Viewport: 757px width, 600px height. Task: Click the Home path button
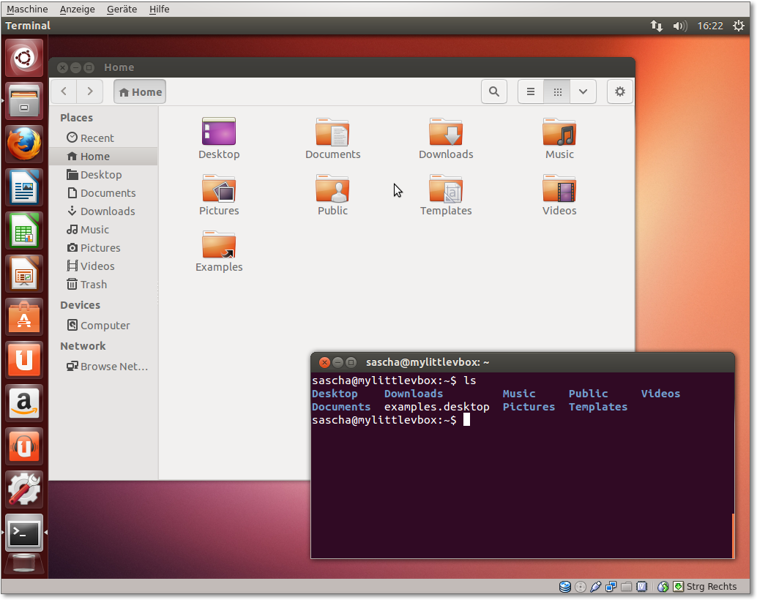tap(140, 92)
